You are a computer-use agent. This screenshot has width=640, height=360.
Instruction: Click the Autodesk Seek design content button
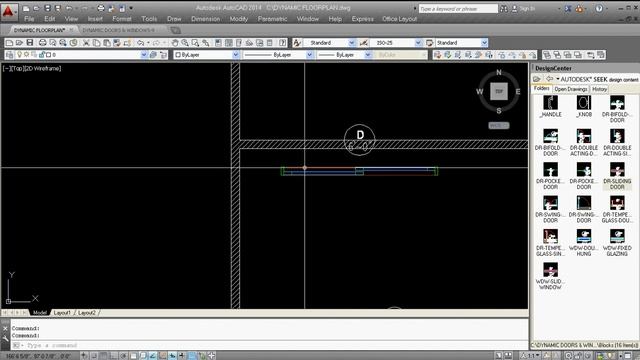[x=599, y=79]
